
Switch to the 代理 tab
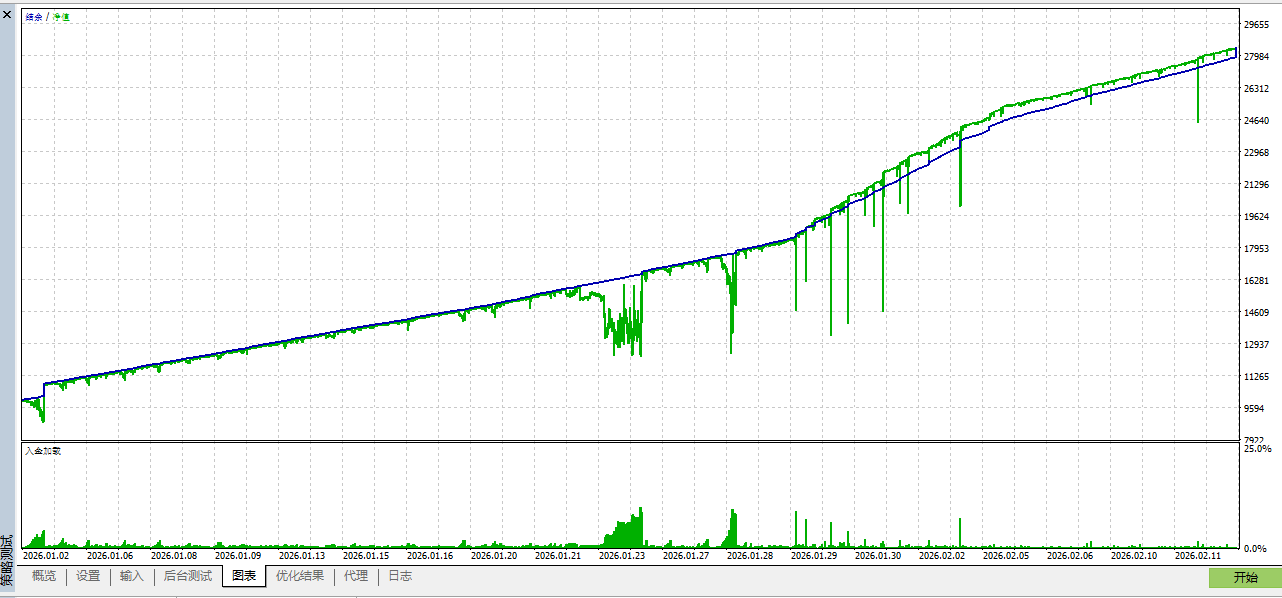pyautogui.click(x=356, y=576)
